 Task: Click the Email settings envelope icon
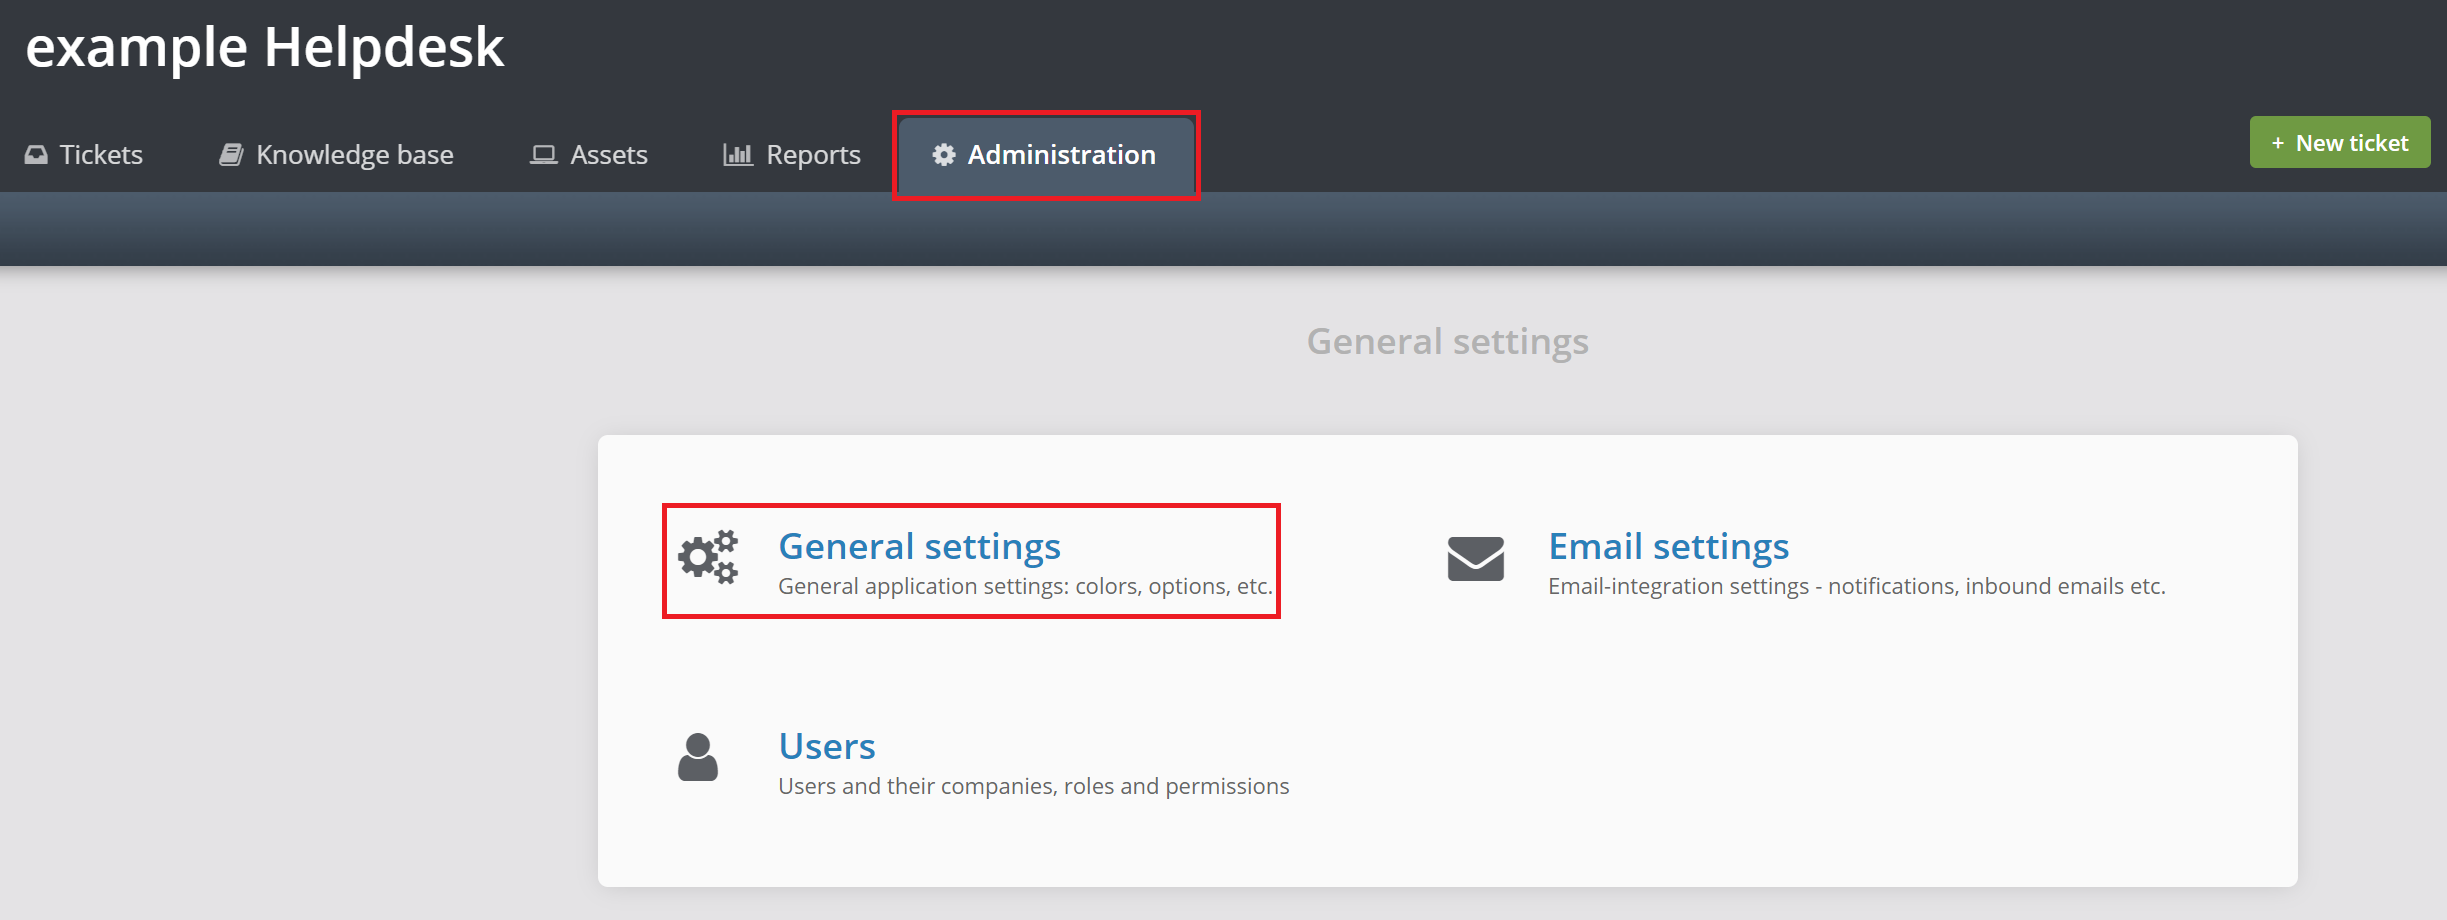point(1475,558)
